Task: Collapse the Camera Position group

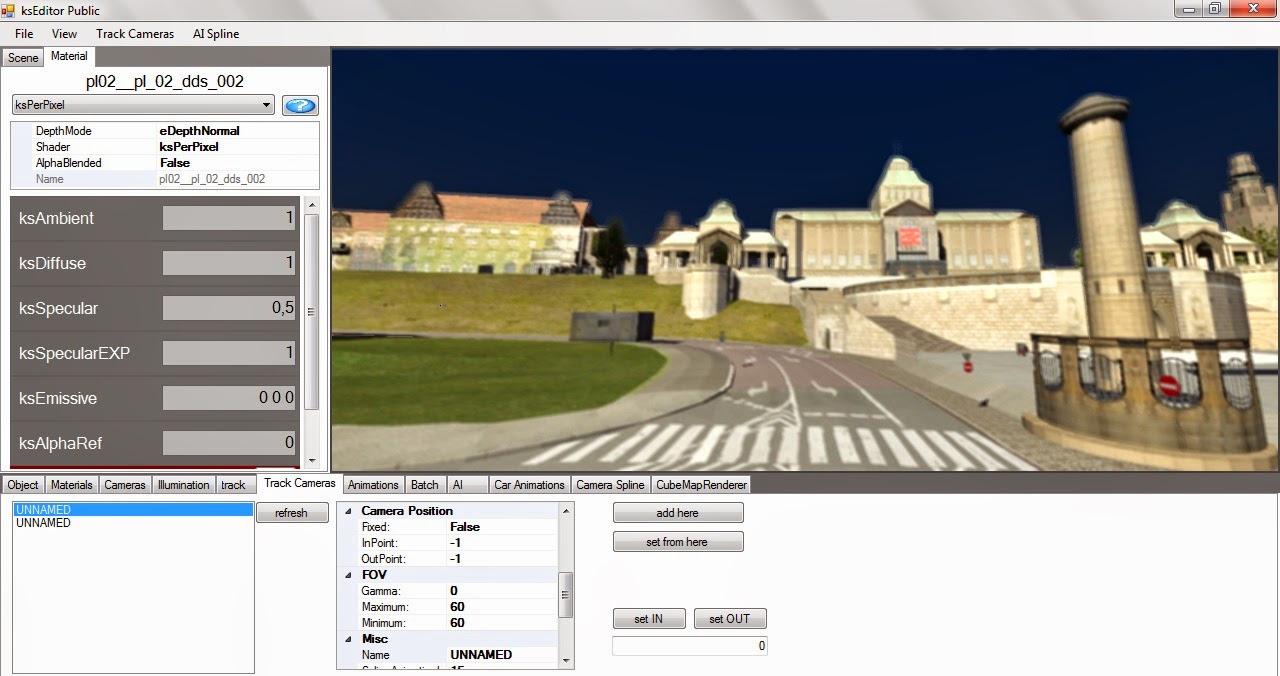Action: click(x=349, y=510)
